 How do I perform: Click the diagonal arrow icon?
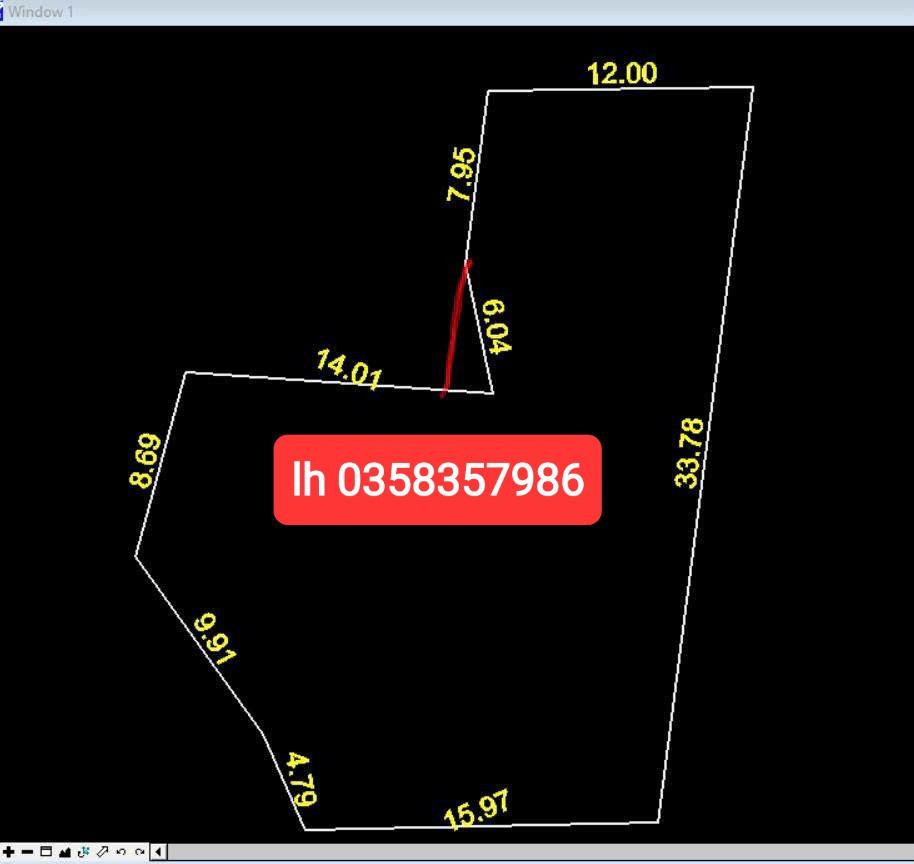pos(103,852)
